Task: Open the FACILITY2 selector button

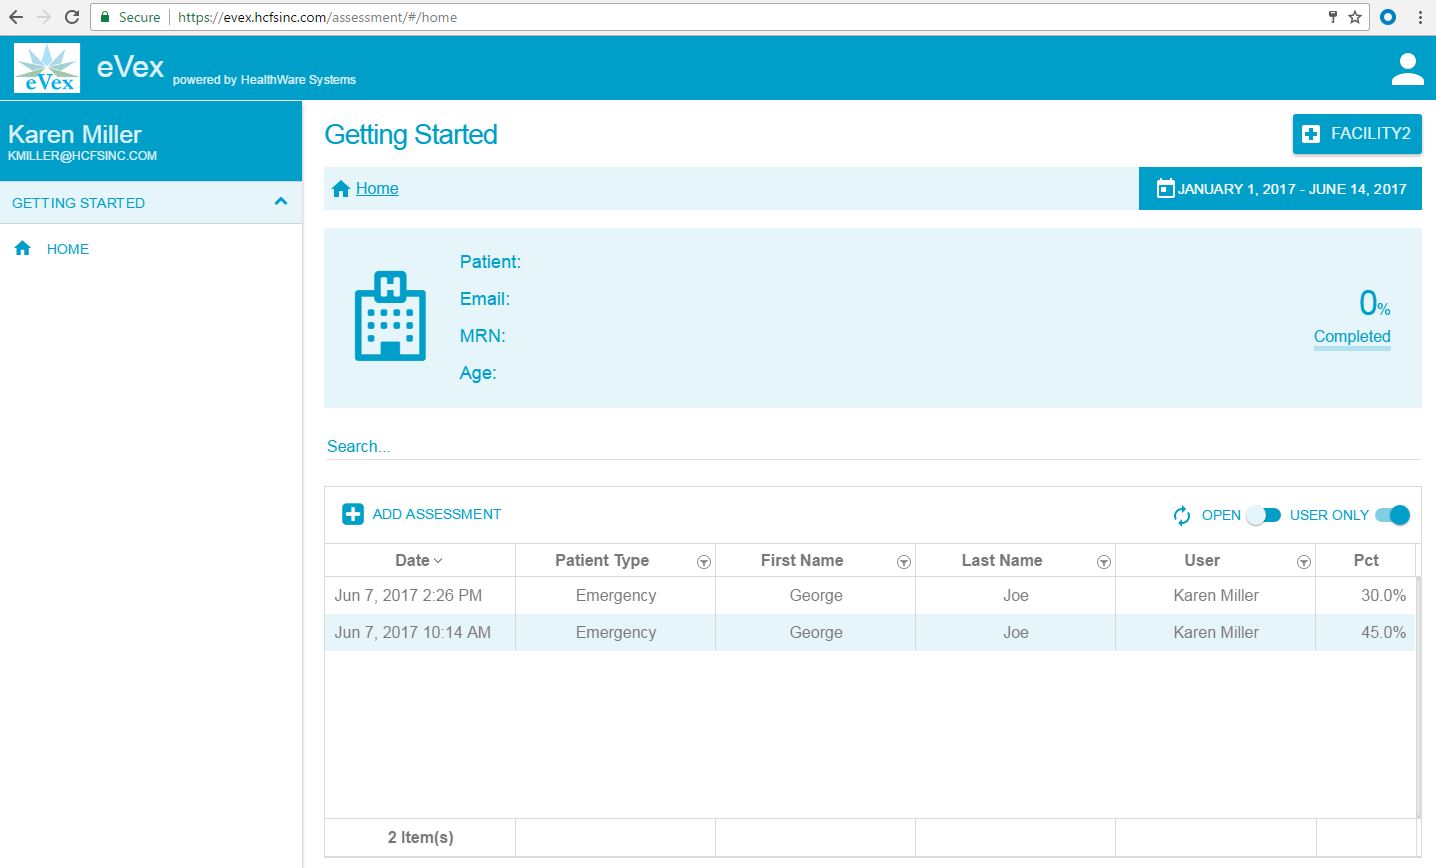Action: pyautogui.click(x=1356, y=134)
